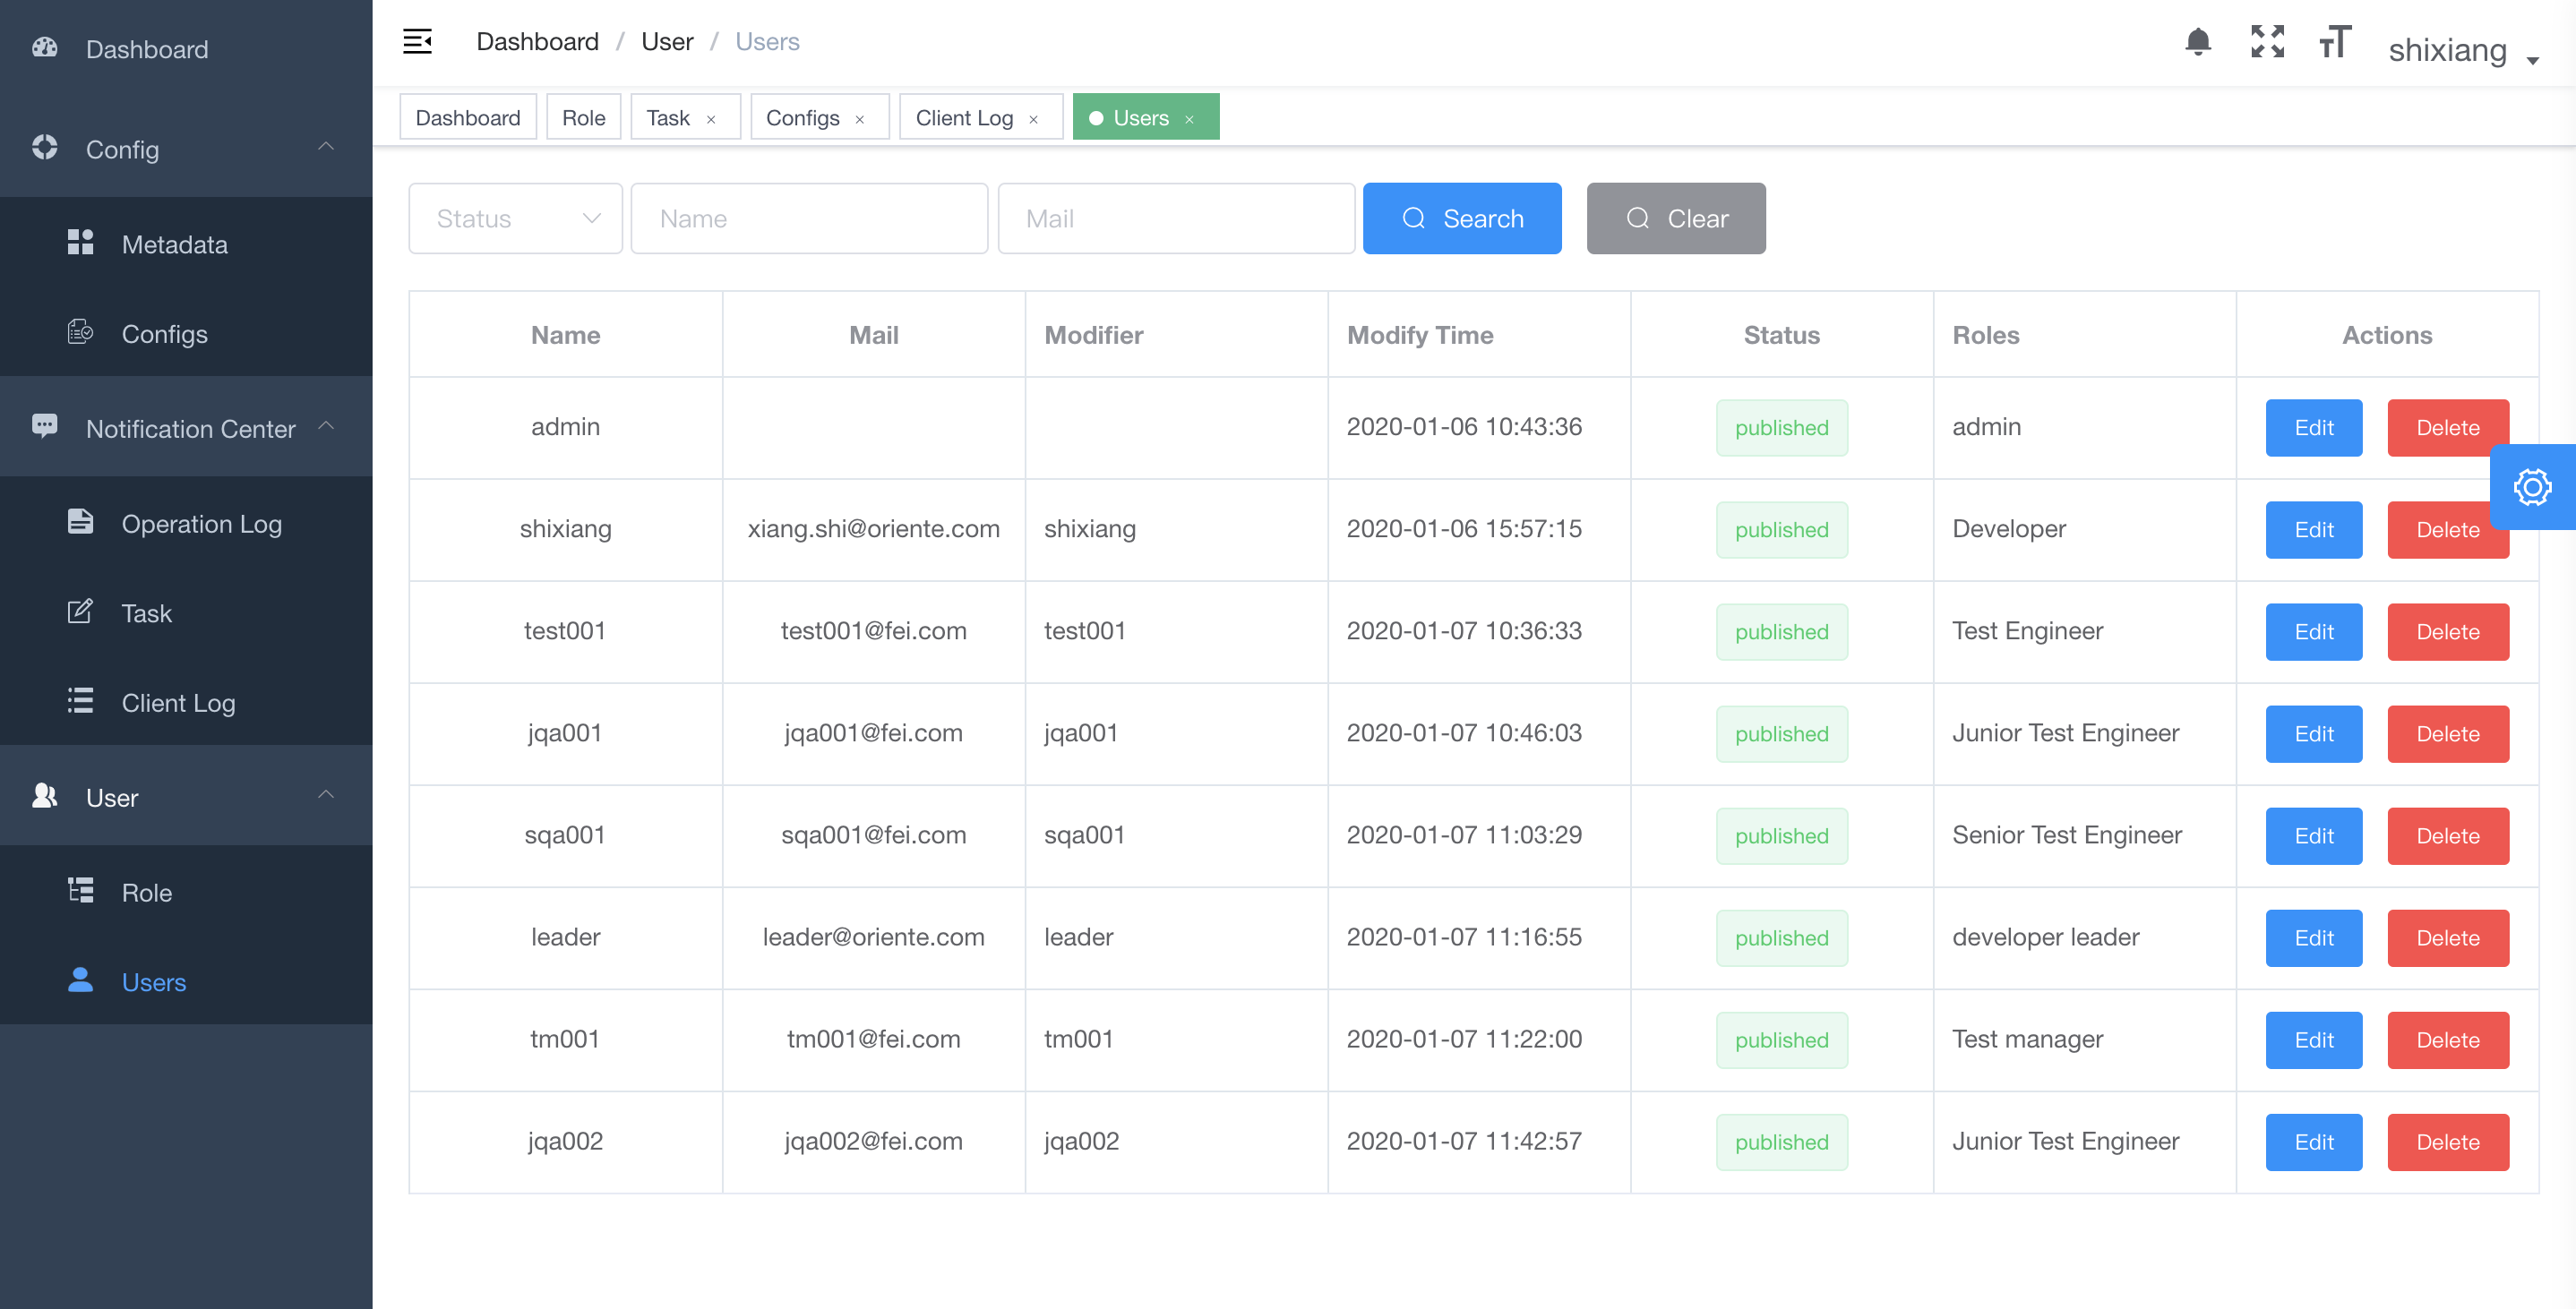Click the blue Search button
The width and height of the screenshot is (2576, 1309).
click(1461, 218)
